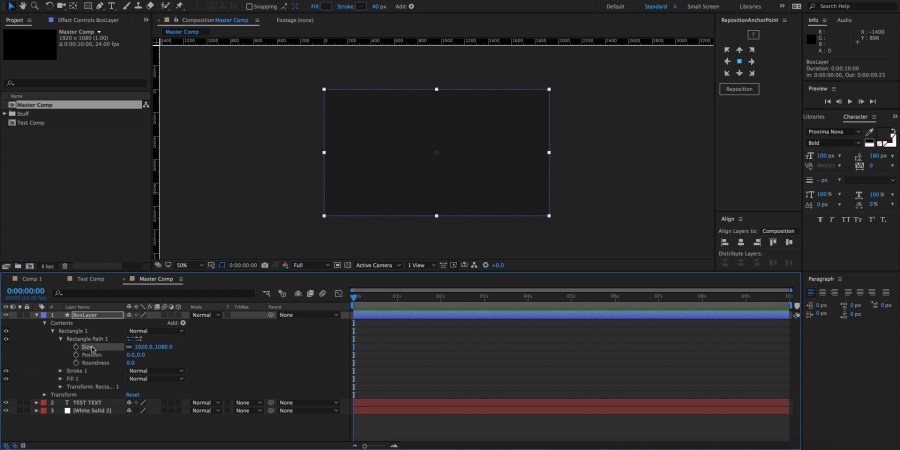The height and width of the screenshot is (450, 900).
Task: Select the Hand tool
Action: coord(22,6)
